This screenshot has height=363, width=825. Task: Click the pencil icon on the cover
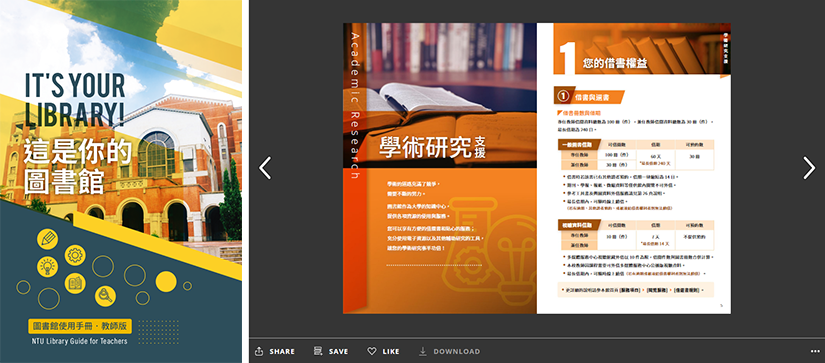point(47,239)
